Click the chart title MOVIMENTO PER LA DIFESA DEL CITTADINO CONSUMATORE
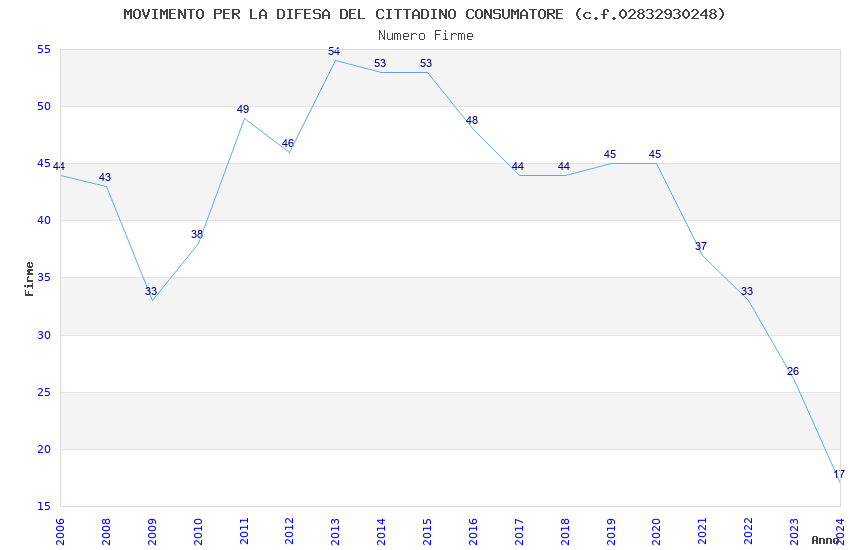 tap(424, 15)
